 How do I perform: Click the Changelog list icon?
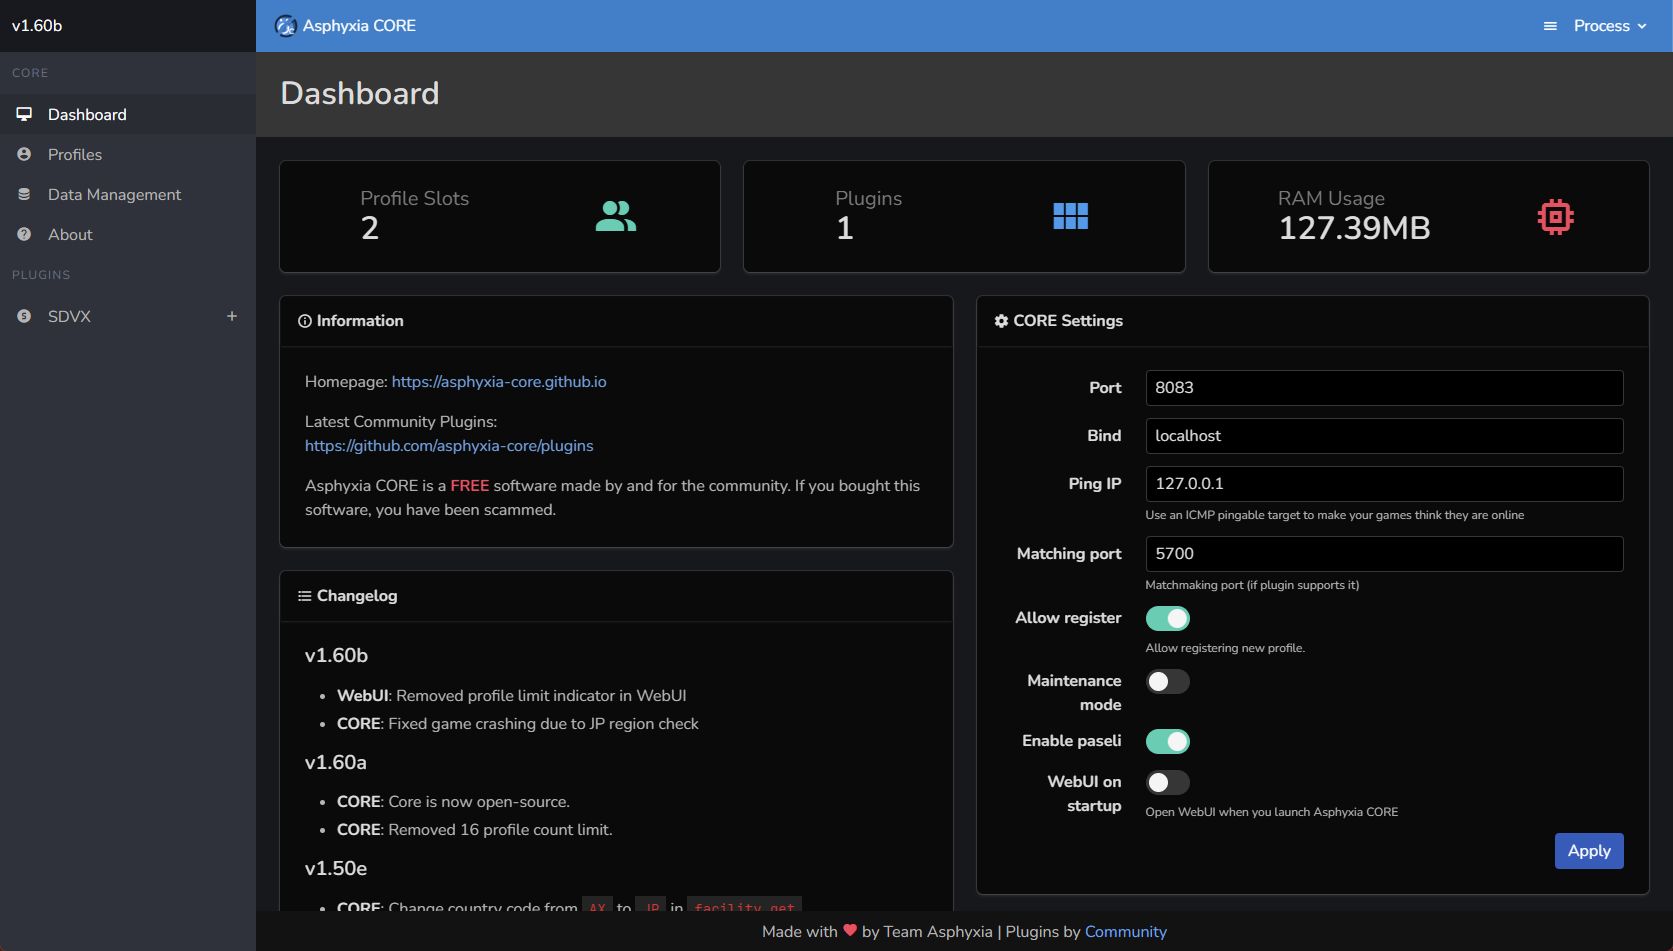[x=304, y=596]
